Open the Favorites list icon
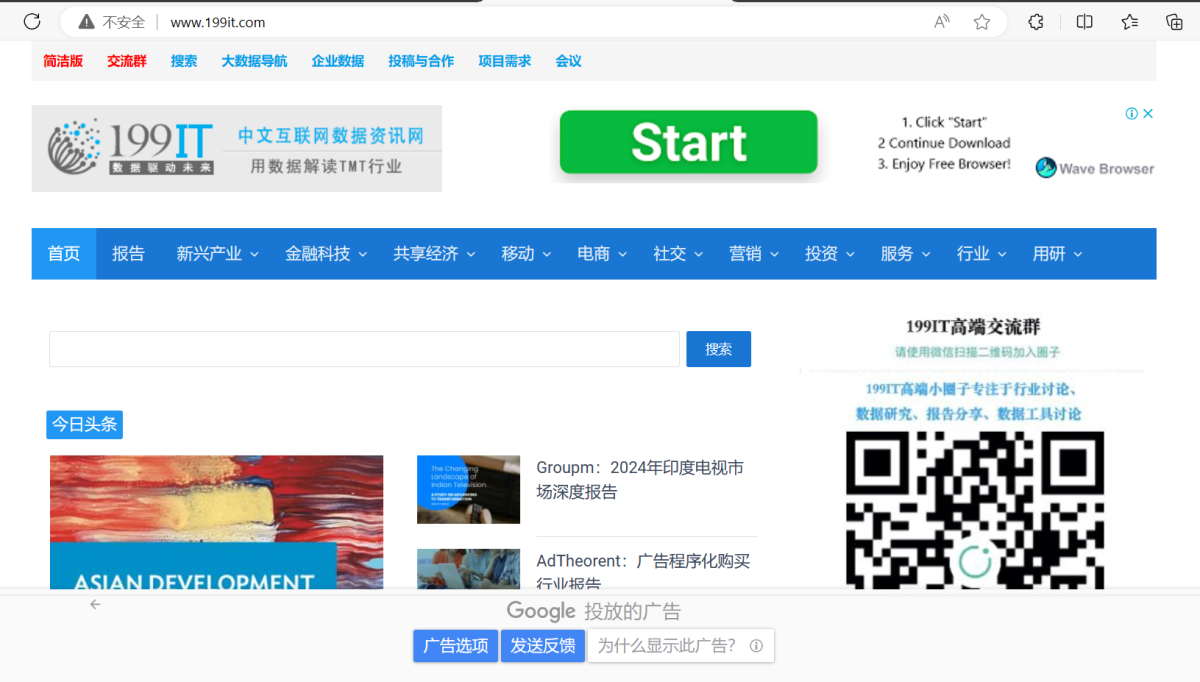This screenshot has width=1200, height=682. 1129,21
